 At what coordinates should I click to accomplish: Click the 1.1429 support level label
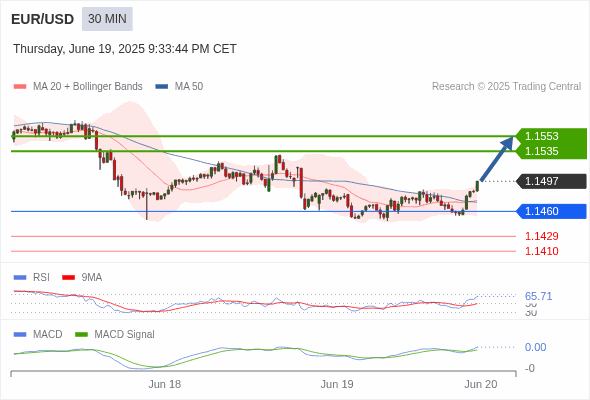pyautogui.click(x=541, y=236)
